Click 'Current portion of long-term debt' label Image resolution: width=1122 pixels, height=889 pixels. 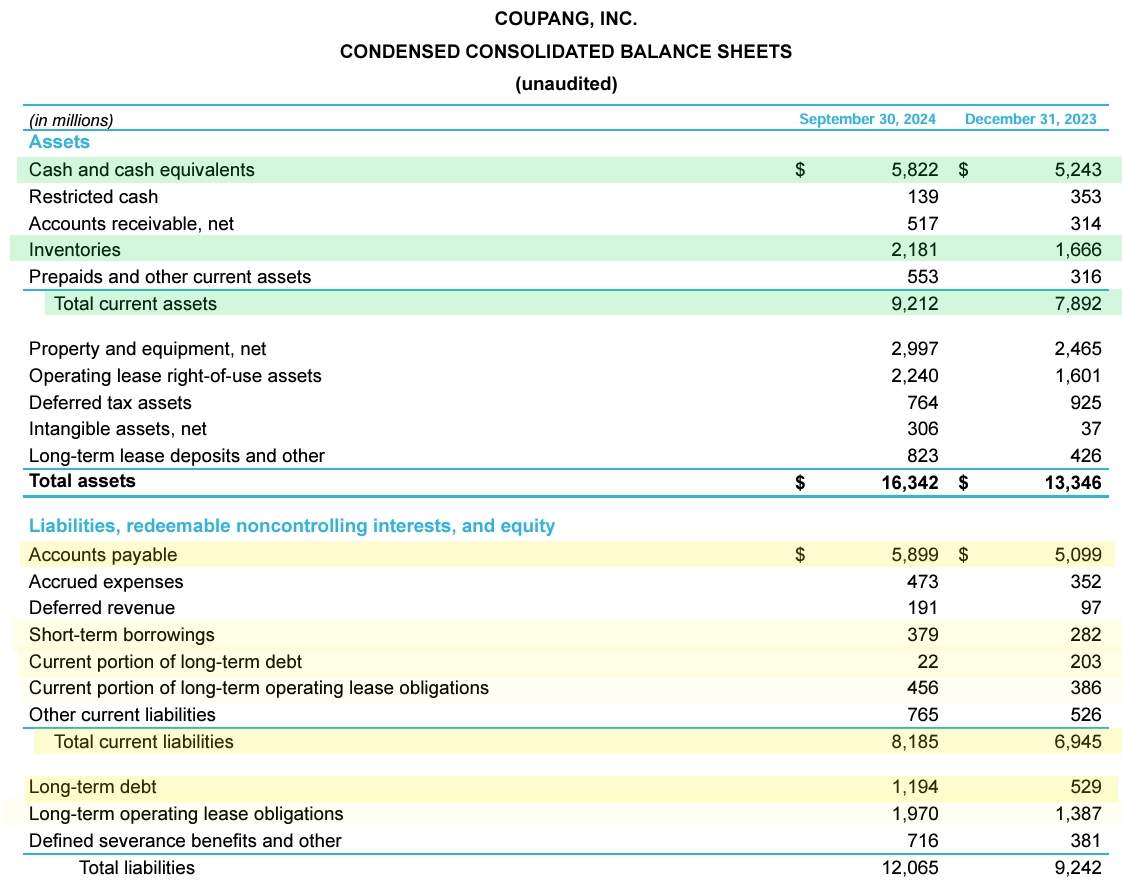(165, 662)
